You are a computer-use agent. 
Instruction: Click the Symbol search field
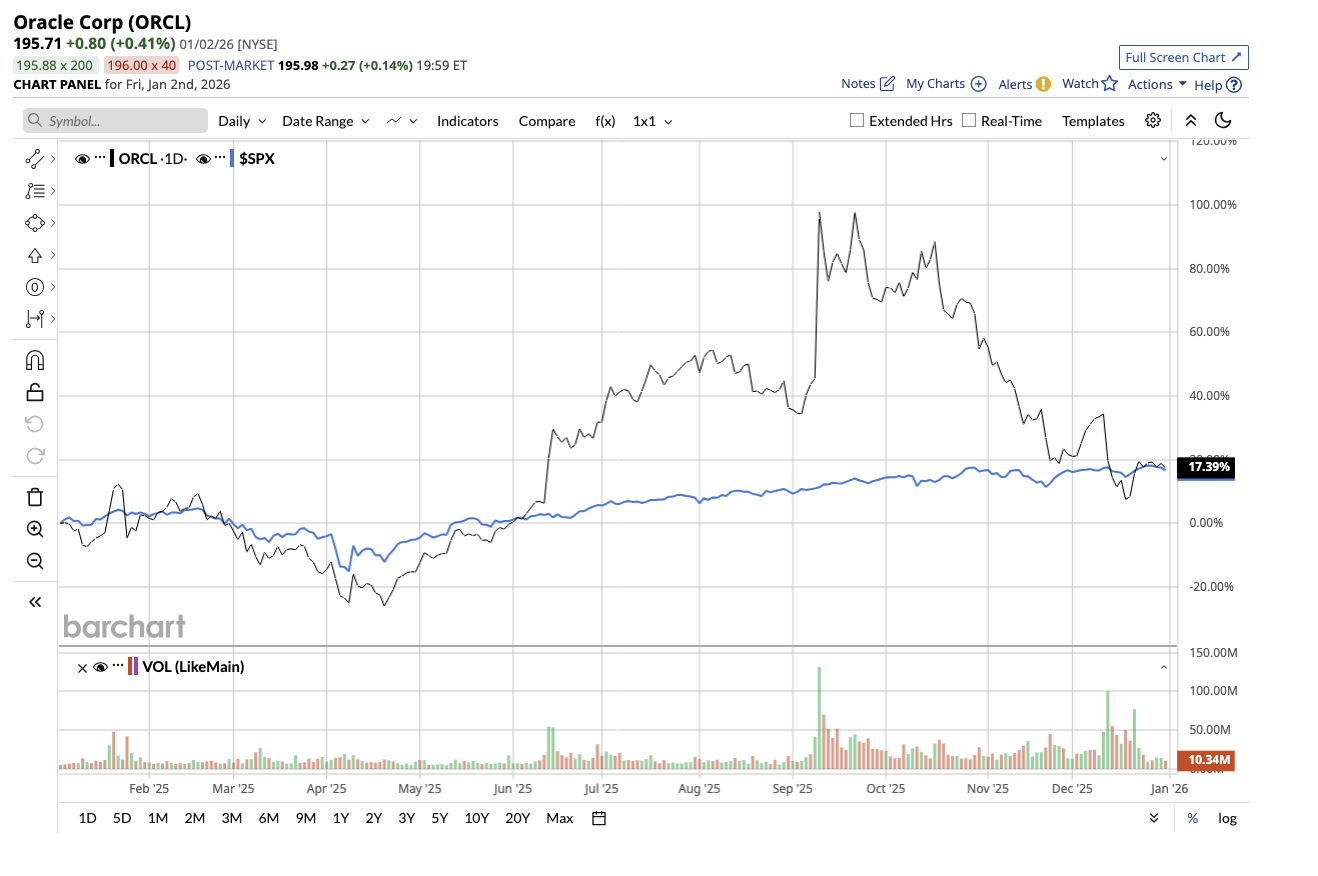(116, 121)
